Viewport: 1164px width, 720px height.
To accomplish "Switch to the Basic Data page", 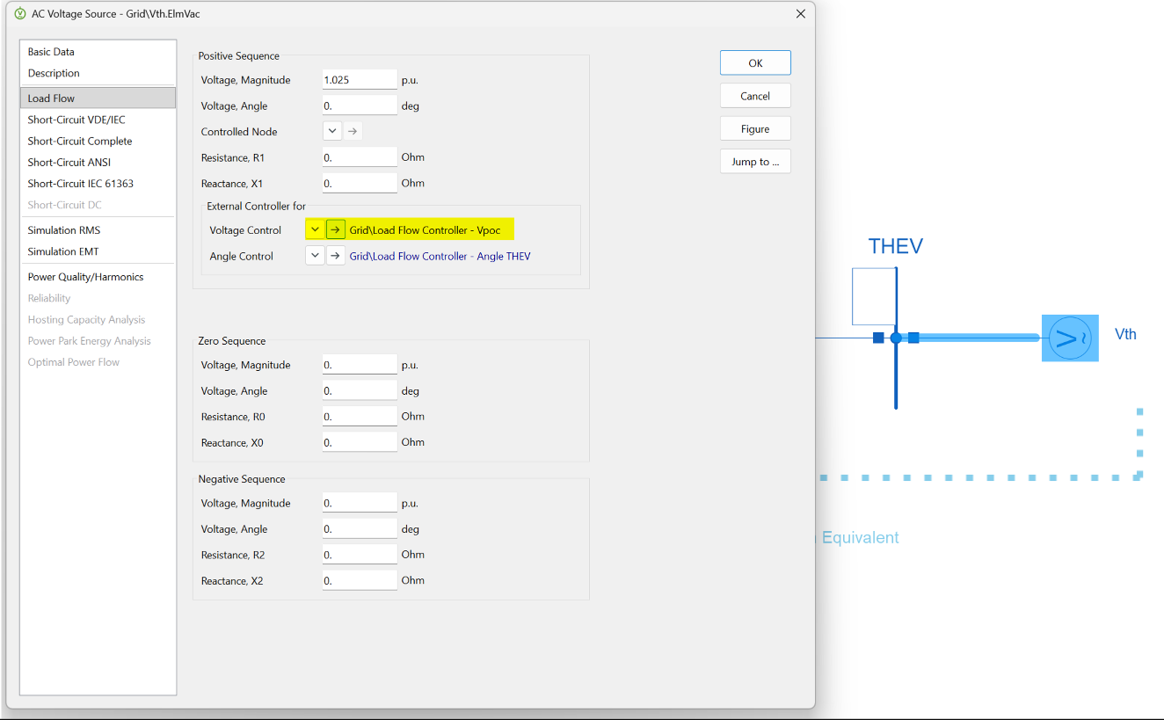I will tap(51, 52).
